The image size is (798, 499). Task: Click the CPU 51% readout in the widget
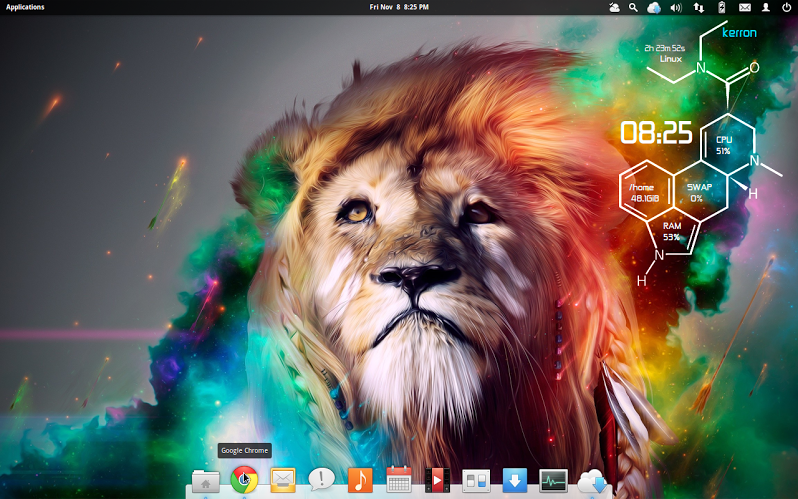724,145
